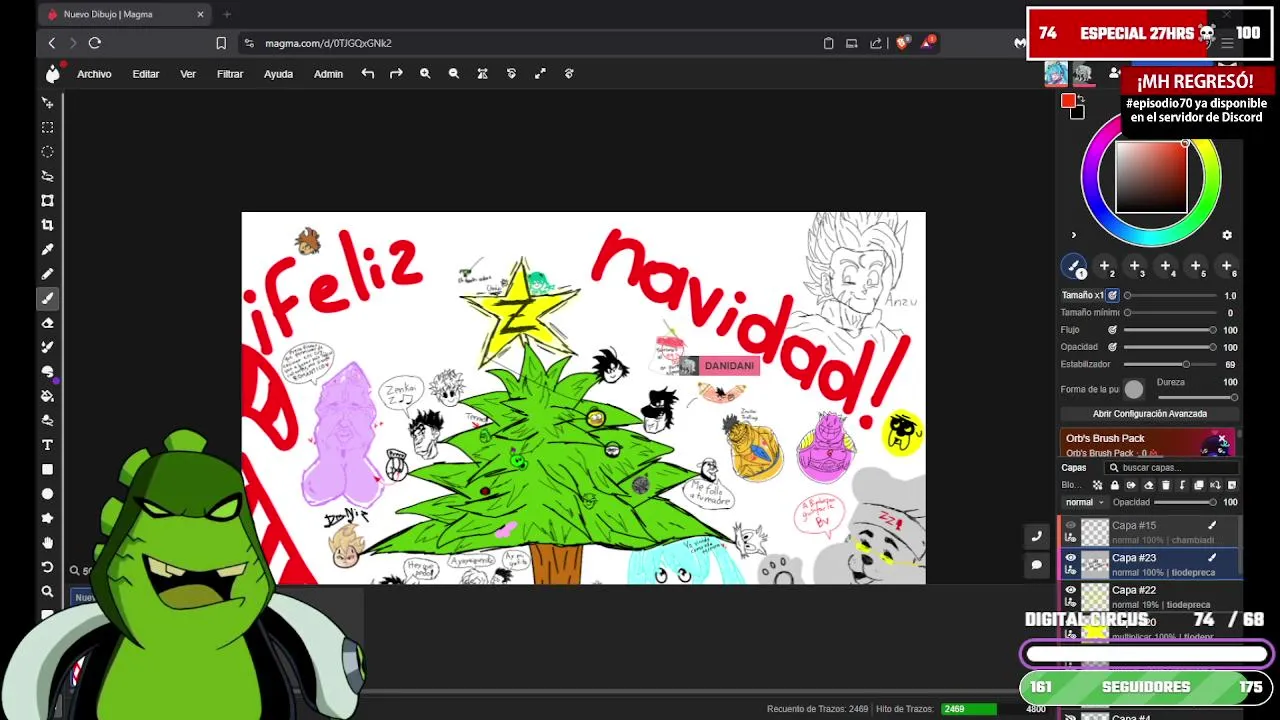Open the Editar menu
The width and height of the screenshot is (1280, 720).
coord(146,74)
